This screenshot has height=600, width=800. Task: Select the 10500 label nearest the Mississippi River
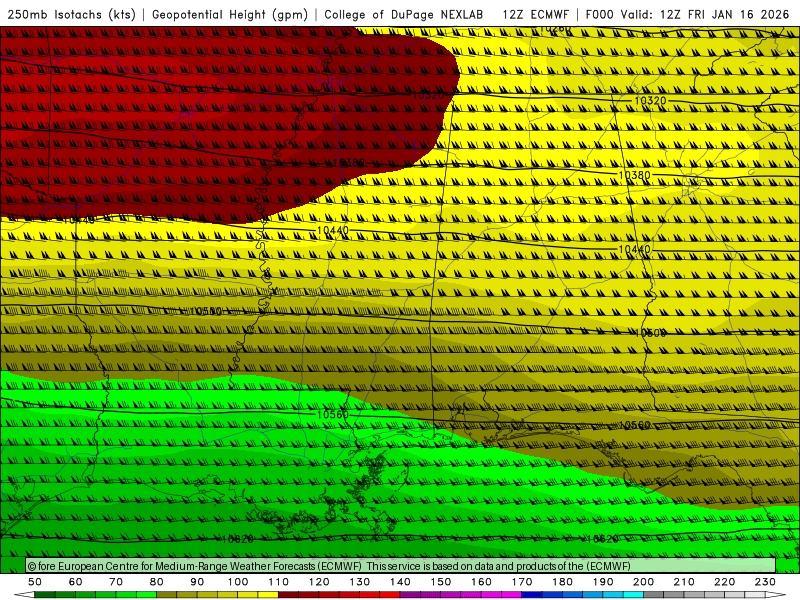[x=206, y=311]
